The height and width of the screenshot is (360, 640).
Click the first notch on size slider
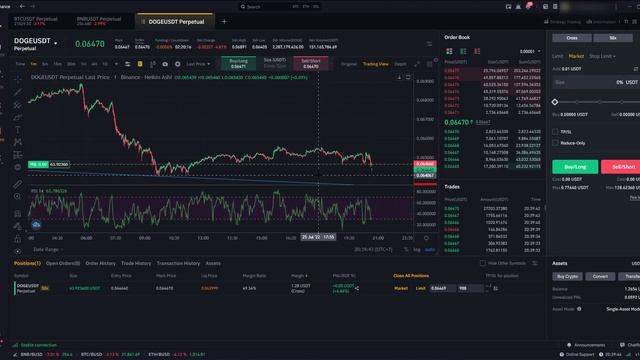(577, 102)
